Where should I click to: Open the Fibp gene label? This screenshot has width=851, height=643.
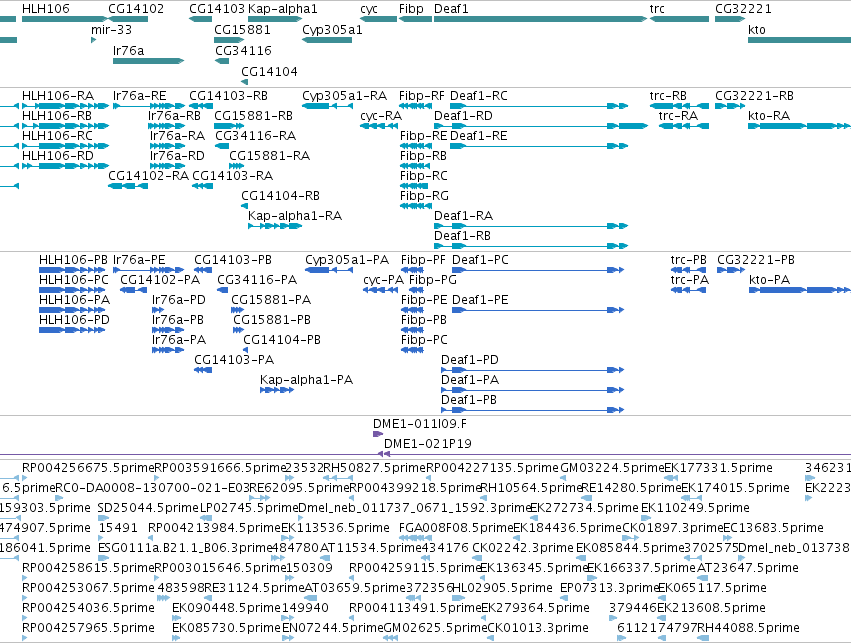tap(411, 9)
